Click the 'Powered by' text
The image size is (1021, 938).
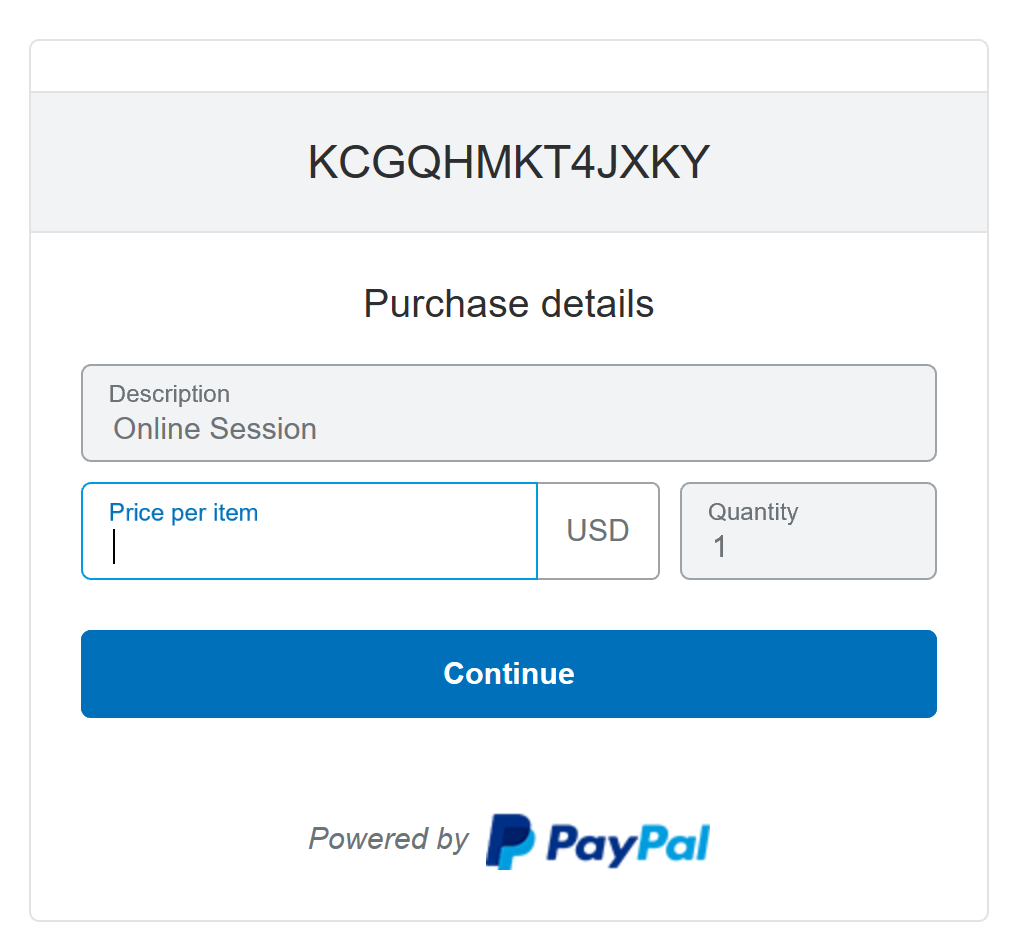(x=388, y=840)
